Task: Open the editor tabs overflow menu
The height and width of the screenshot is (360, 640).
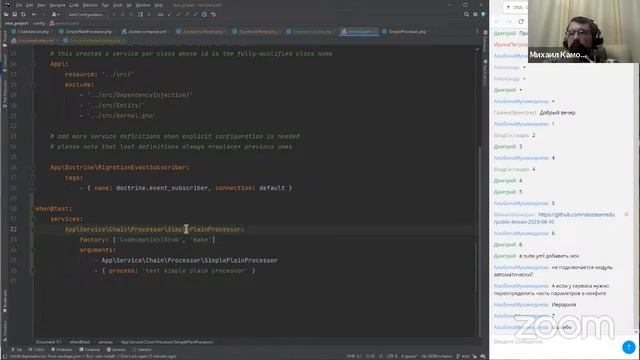Action: 477,31
